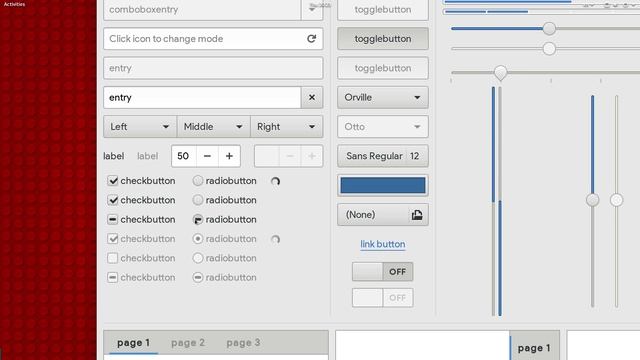Follow the link button
Screen dimensions: 640x360
[383, 244]
